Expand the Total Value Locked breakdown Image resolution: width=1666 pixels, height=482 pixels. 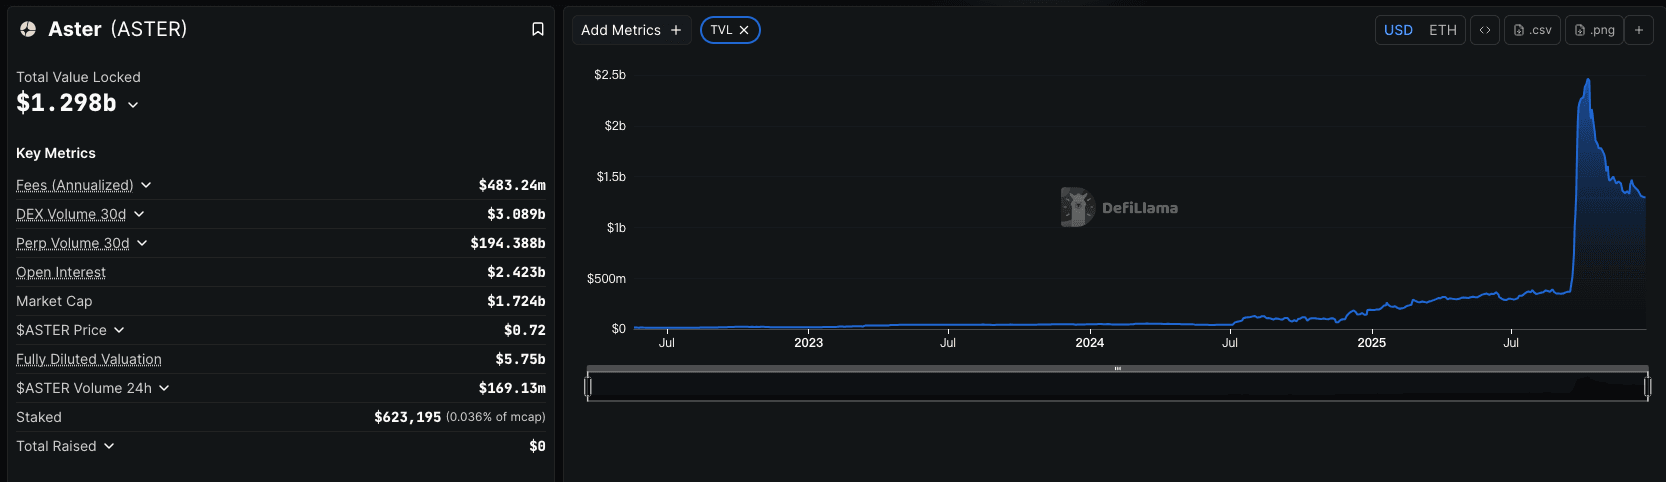[x=133, y=104]
